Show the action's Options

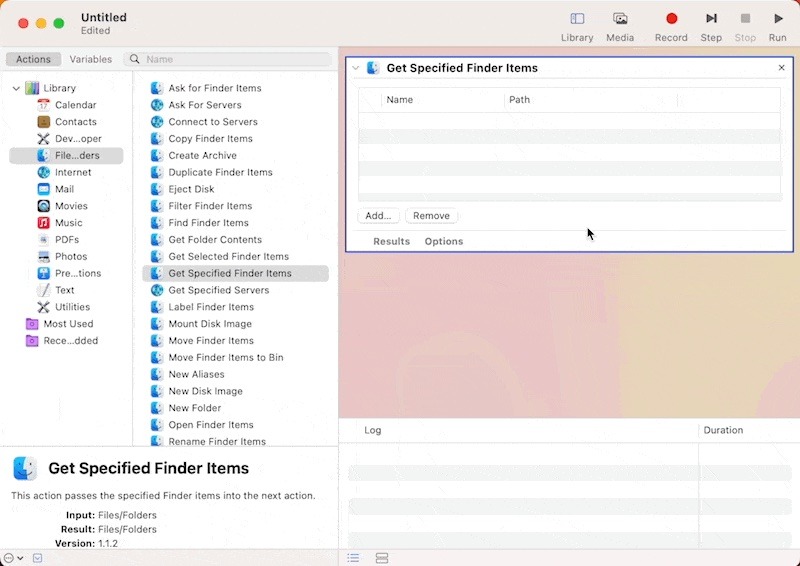click(444, 241)
